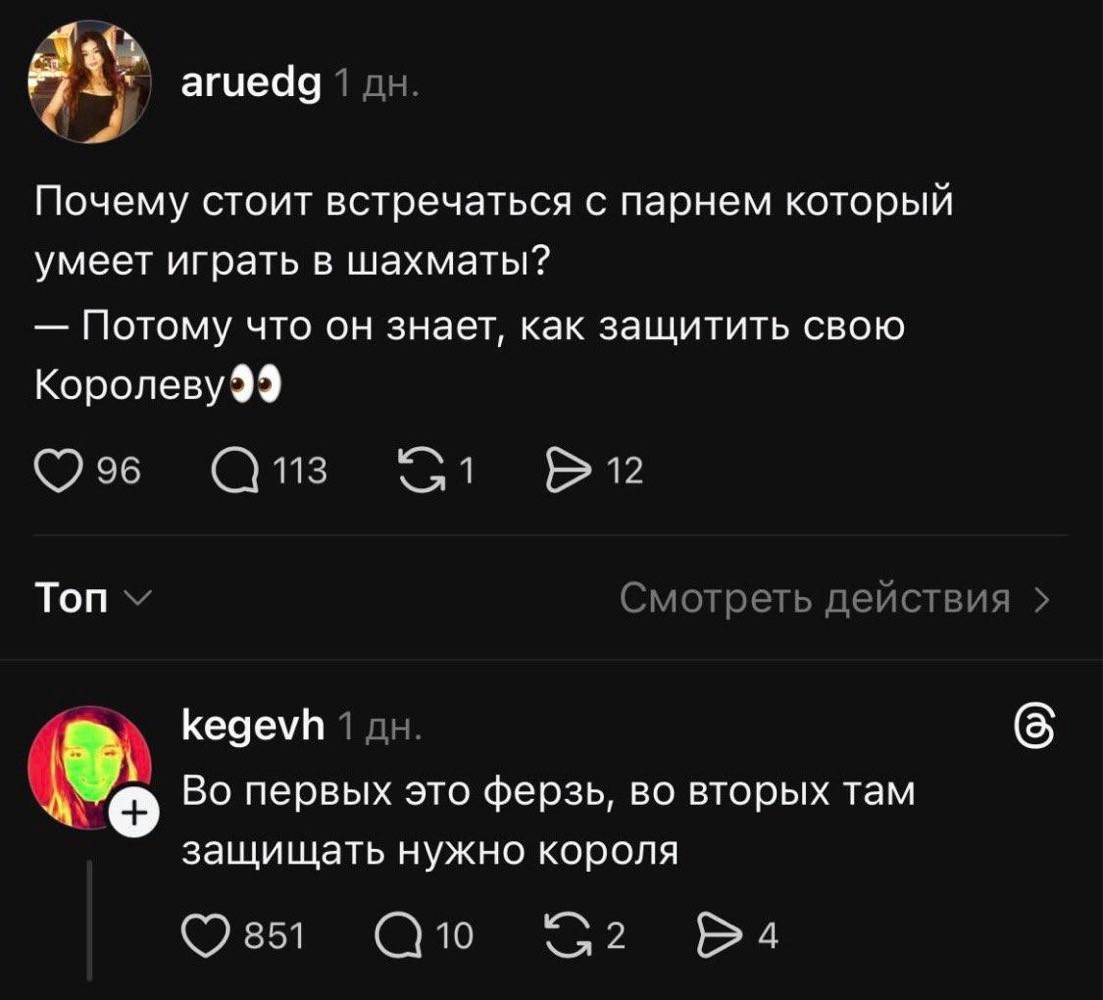Follow kegevh using the plus badge
This screenshot has width=1103, height=1000.
[x=127, y=817]
